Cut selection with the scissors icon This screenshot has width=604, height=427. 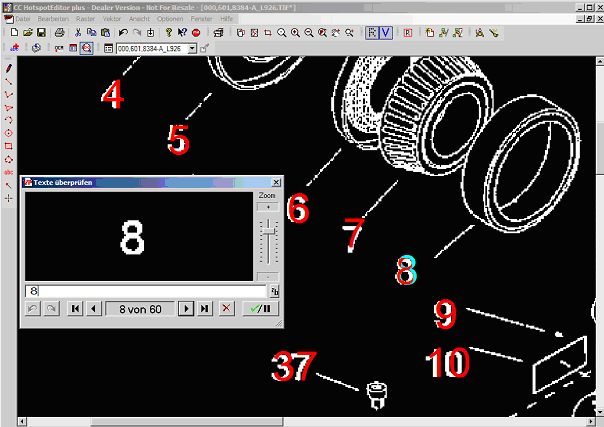[x=78, y=33]
